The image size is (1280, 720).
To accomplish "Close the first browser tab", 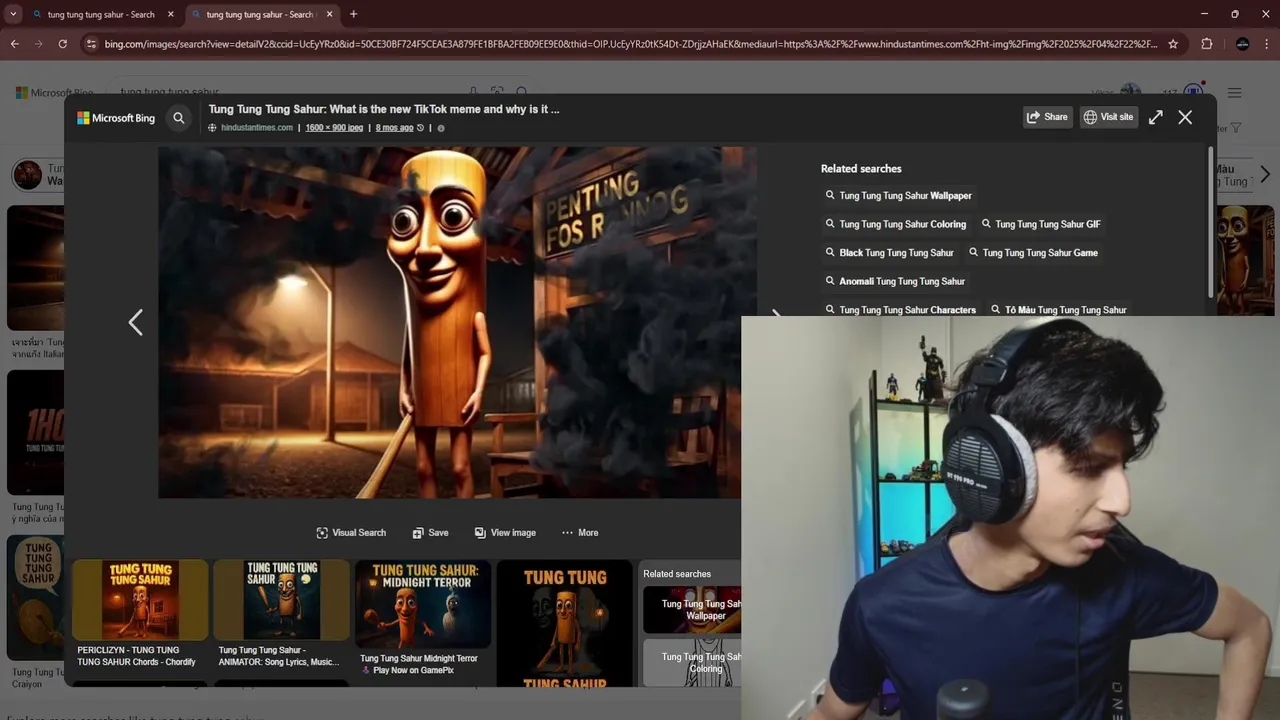I will point(171,15).
